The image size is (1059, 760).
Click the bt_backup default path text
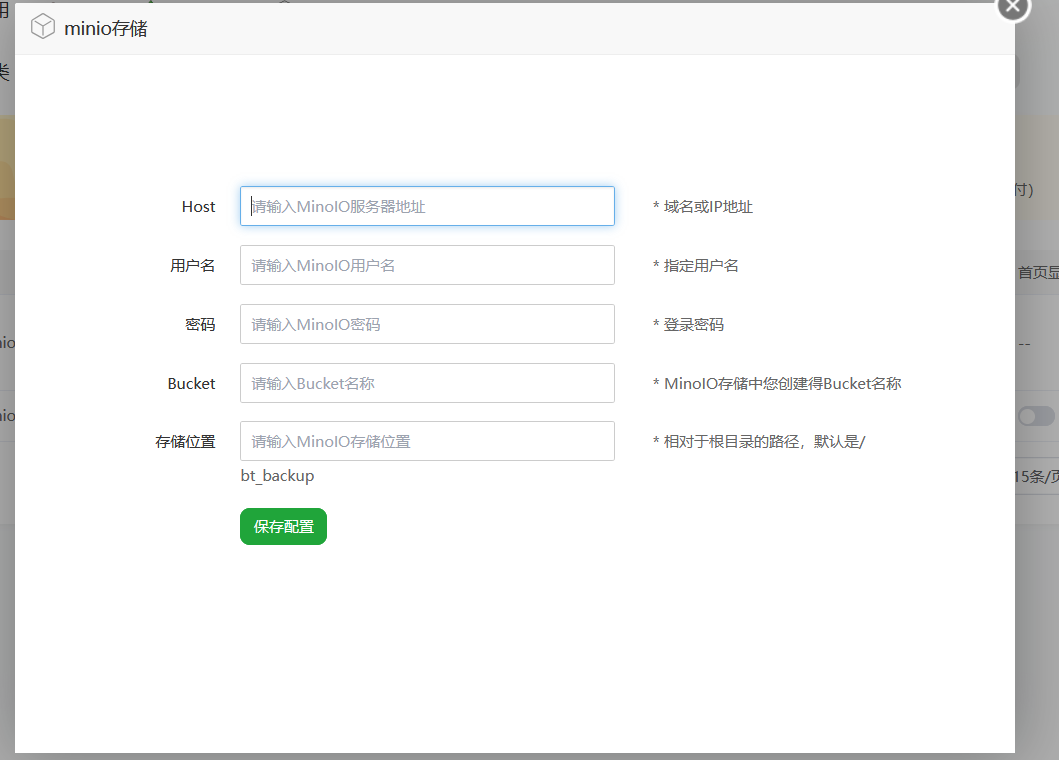click(x=277, y=476)
